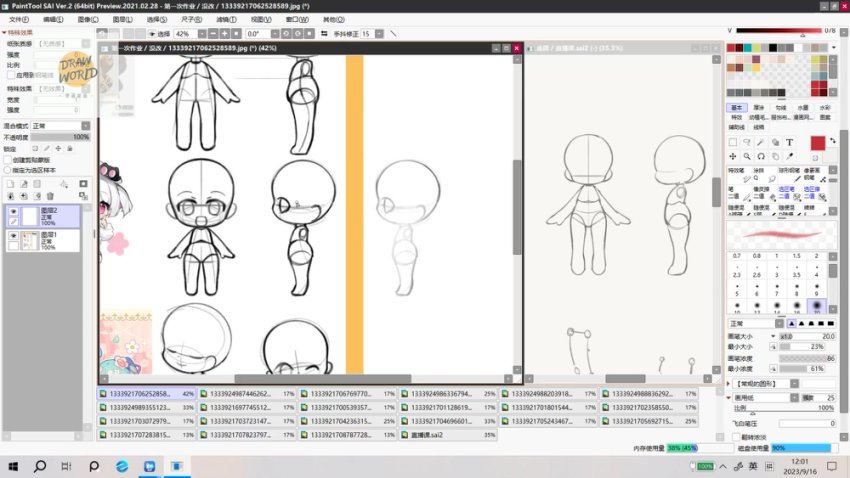Hide layer 图层2 with eye icon
The image size is (850, 478).
point(13,212)
